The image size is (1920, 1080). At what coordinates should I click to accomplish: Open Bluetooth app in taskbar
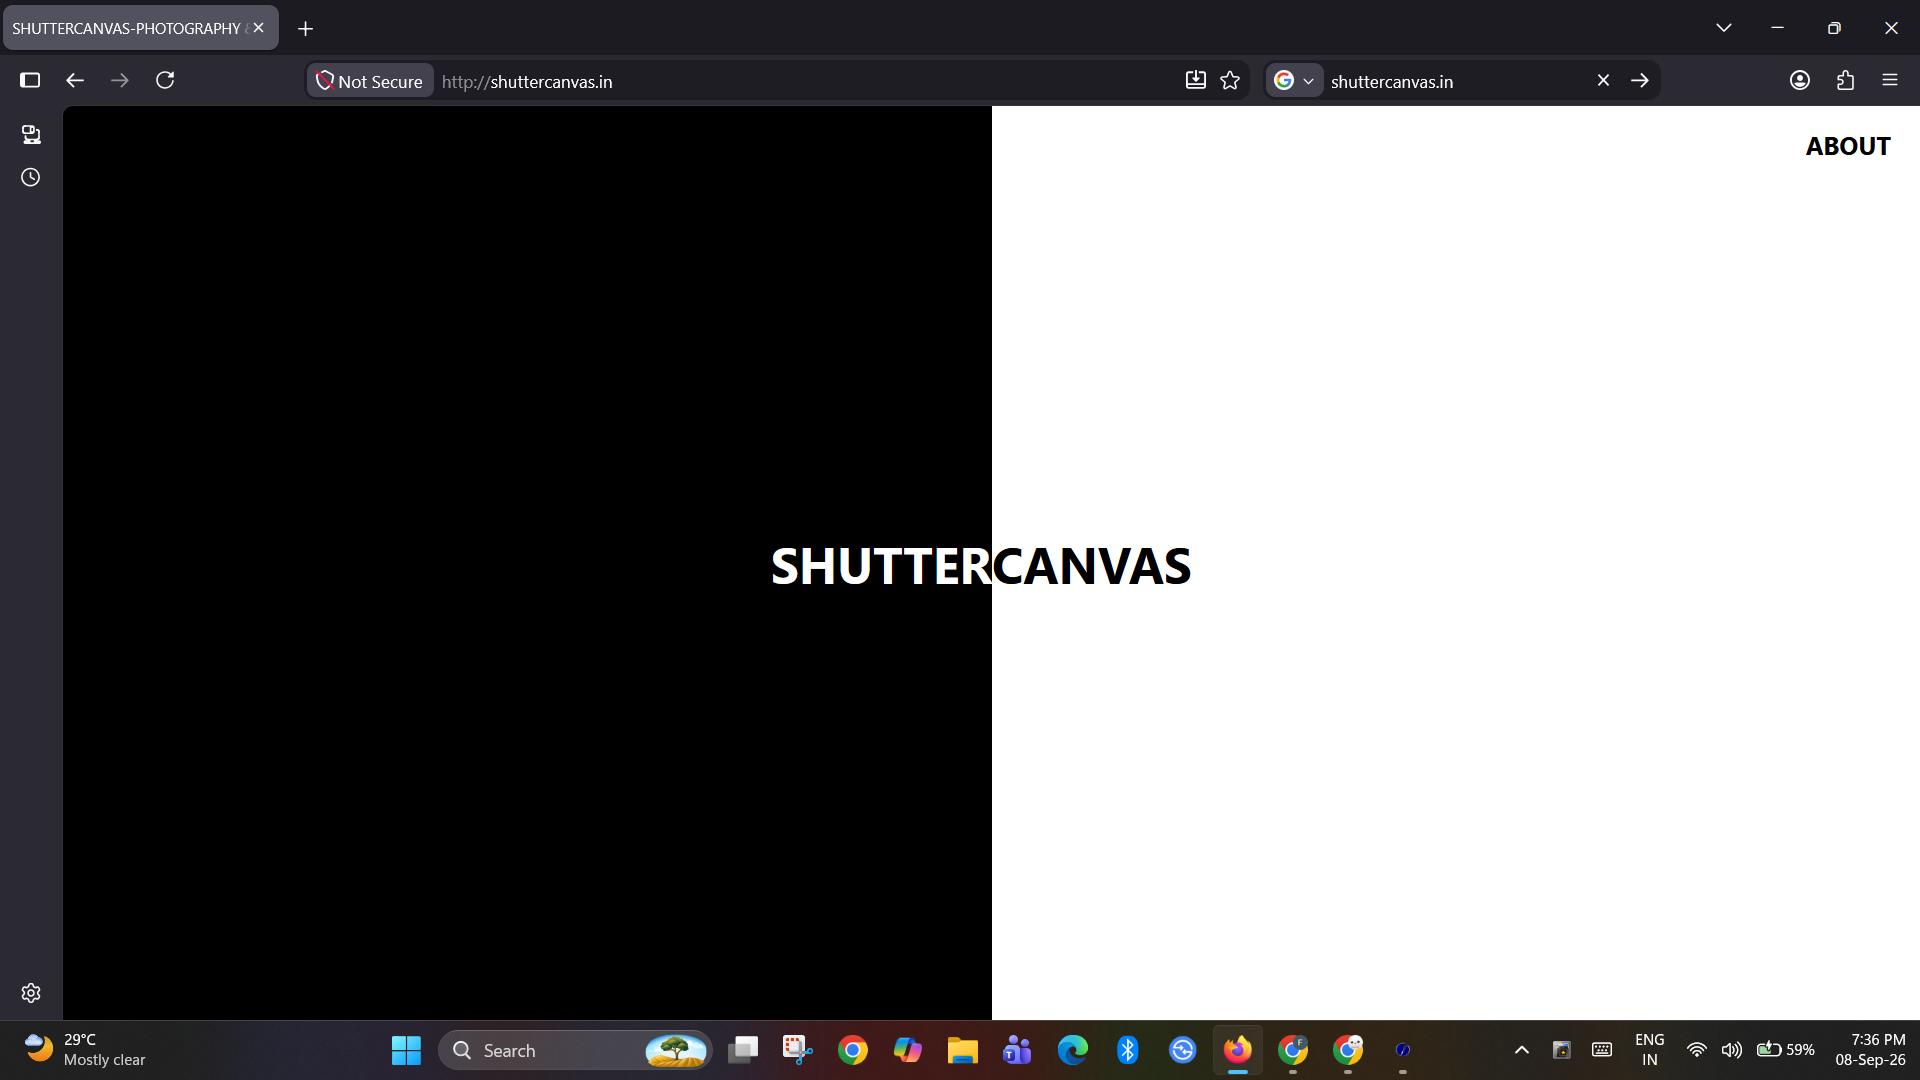[1127, 1050]
